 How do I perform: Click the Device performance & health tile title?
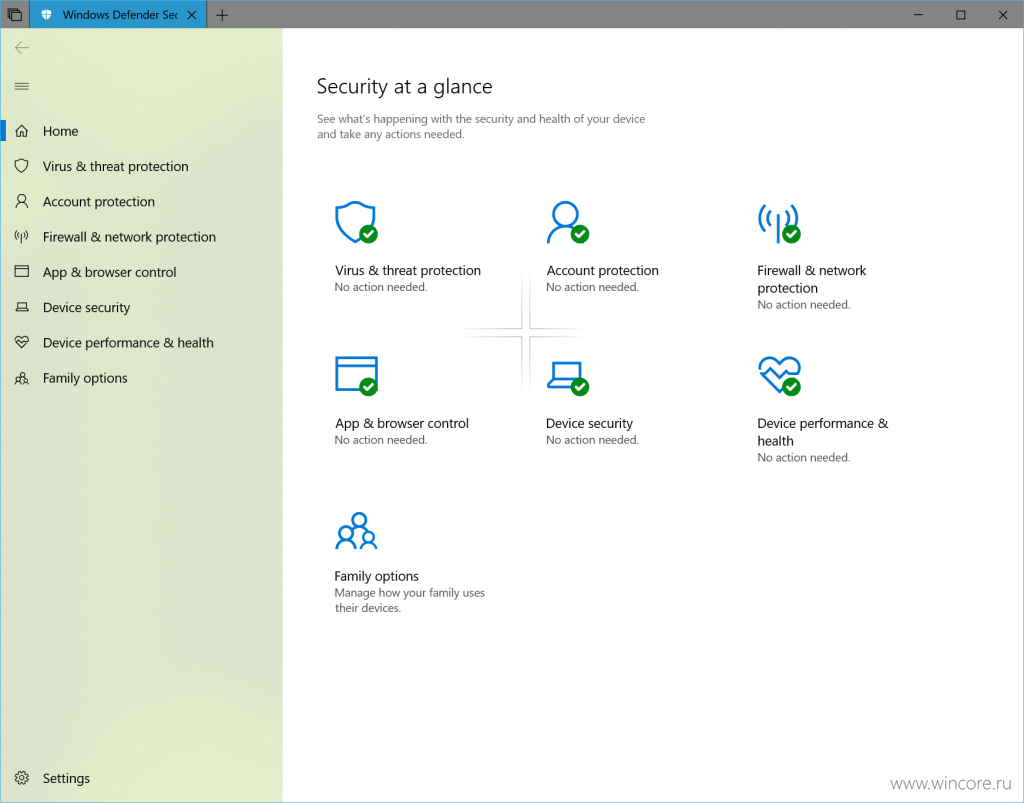823,432
